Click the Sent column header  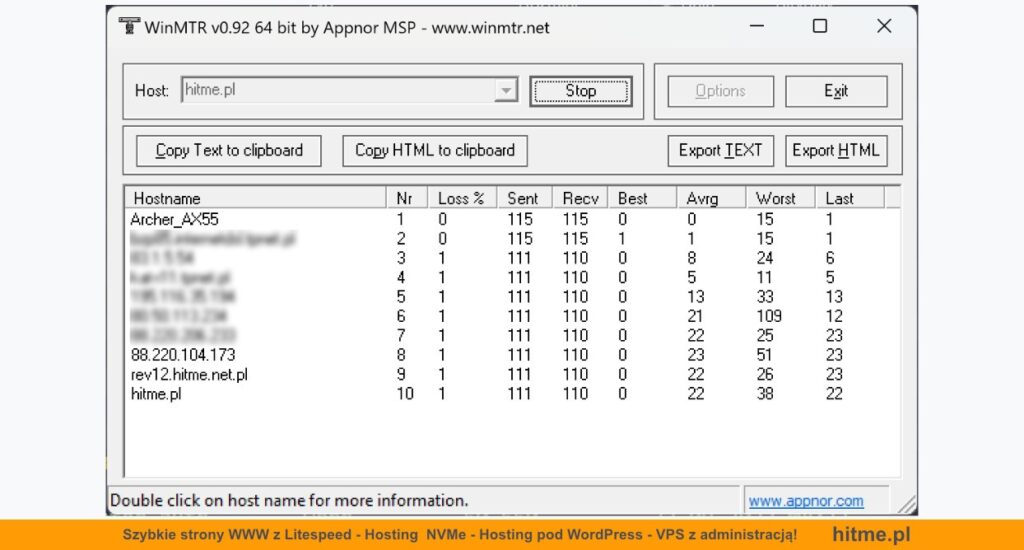click(525, 198)
